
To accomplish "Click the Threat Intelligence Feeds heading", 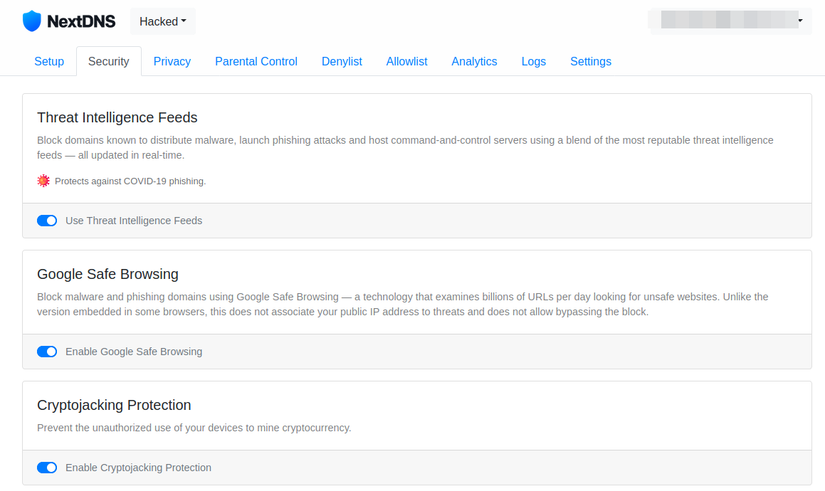I will [x=117, y=117].
